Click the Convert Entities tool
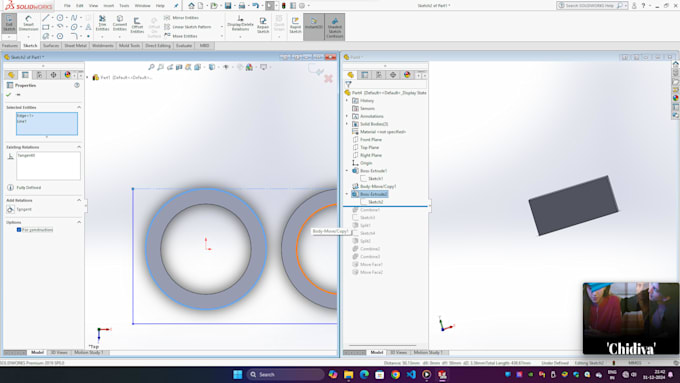The height and width of the screenshot is (383, 680). pyautogui.click(x=120, y=23)
